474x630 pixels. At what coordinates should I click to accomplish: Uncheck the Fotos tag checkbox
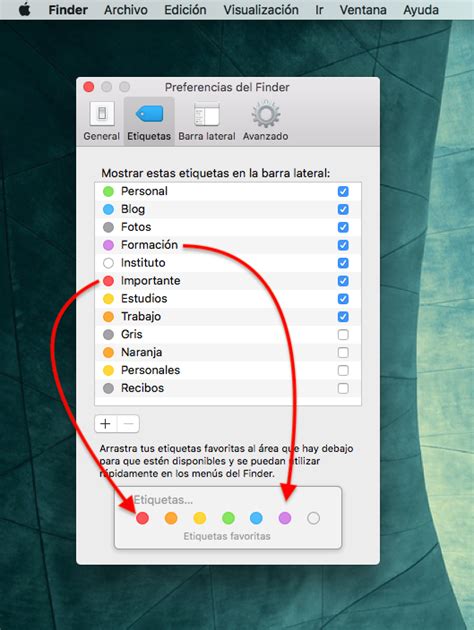coord(343,227)
